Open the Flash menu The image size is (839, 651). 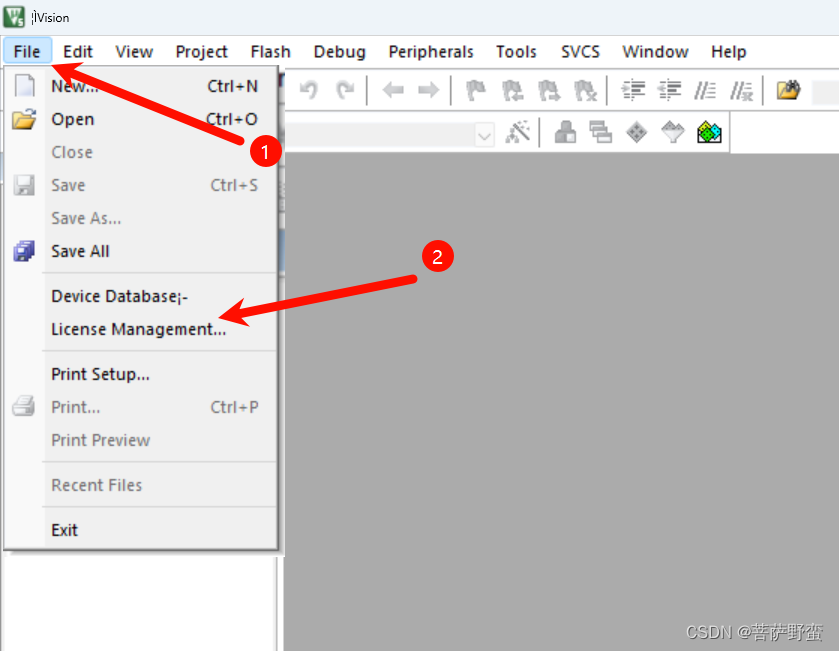[x=271, y=51]
